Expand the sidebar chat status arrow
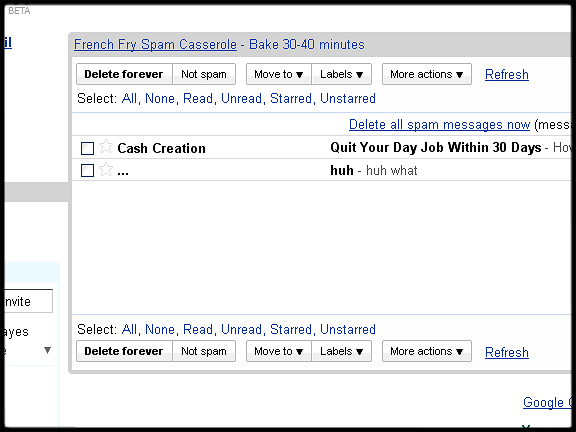Screen dimensions: 576x432 coord(47,350)
